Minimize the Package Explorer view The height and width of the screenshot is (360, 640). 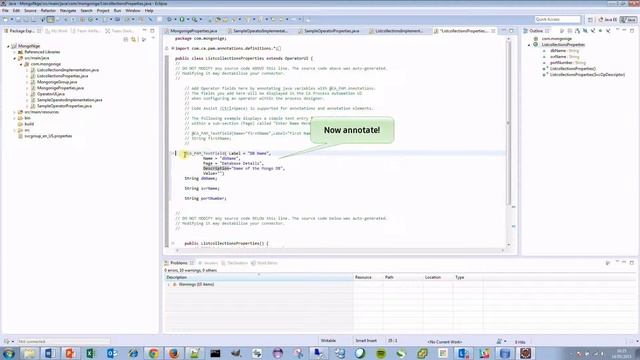144,31
